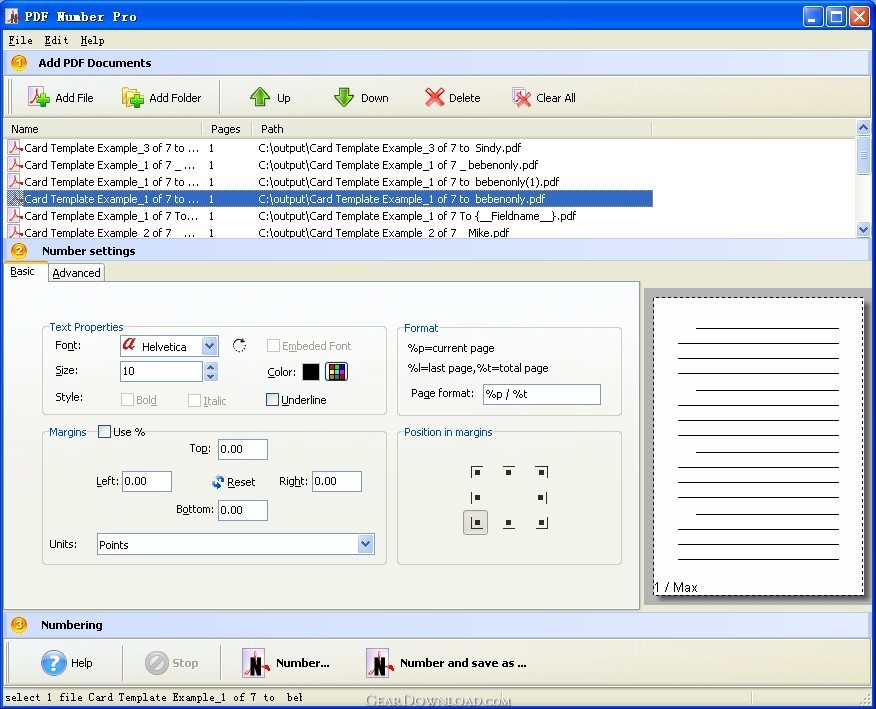
Task: Set position to bottom-left corner
Action: (x=475, y=523)
